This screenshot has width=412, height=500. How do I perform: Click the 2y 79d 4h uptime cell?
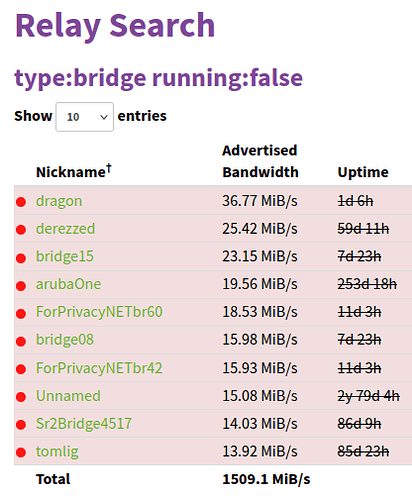tap(369, 396)
